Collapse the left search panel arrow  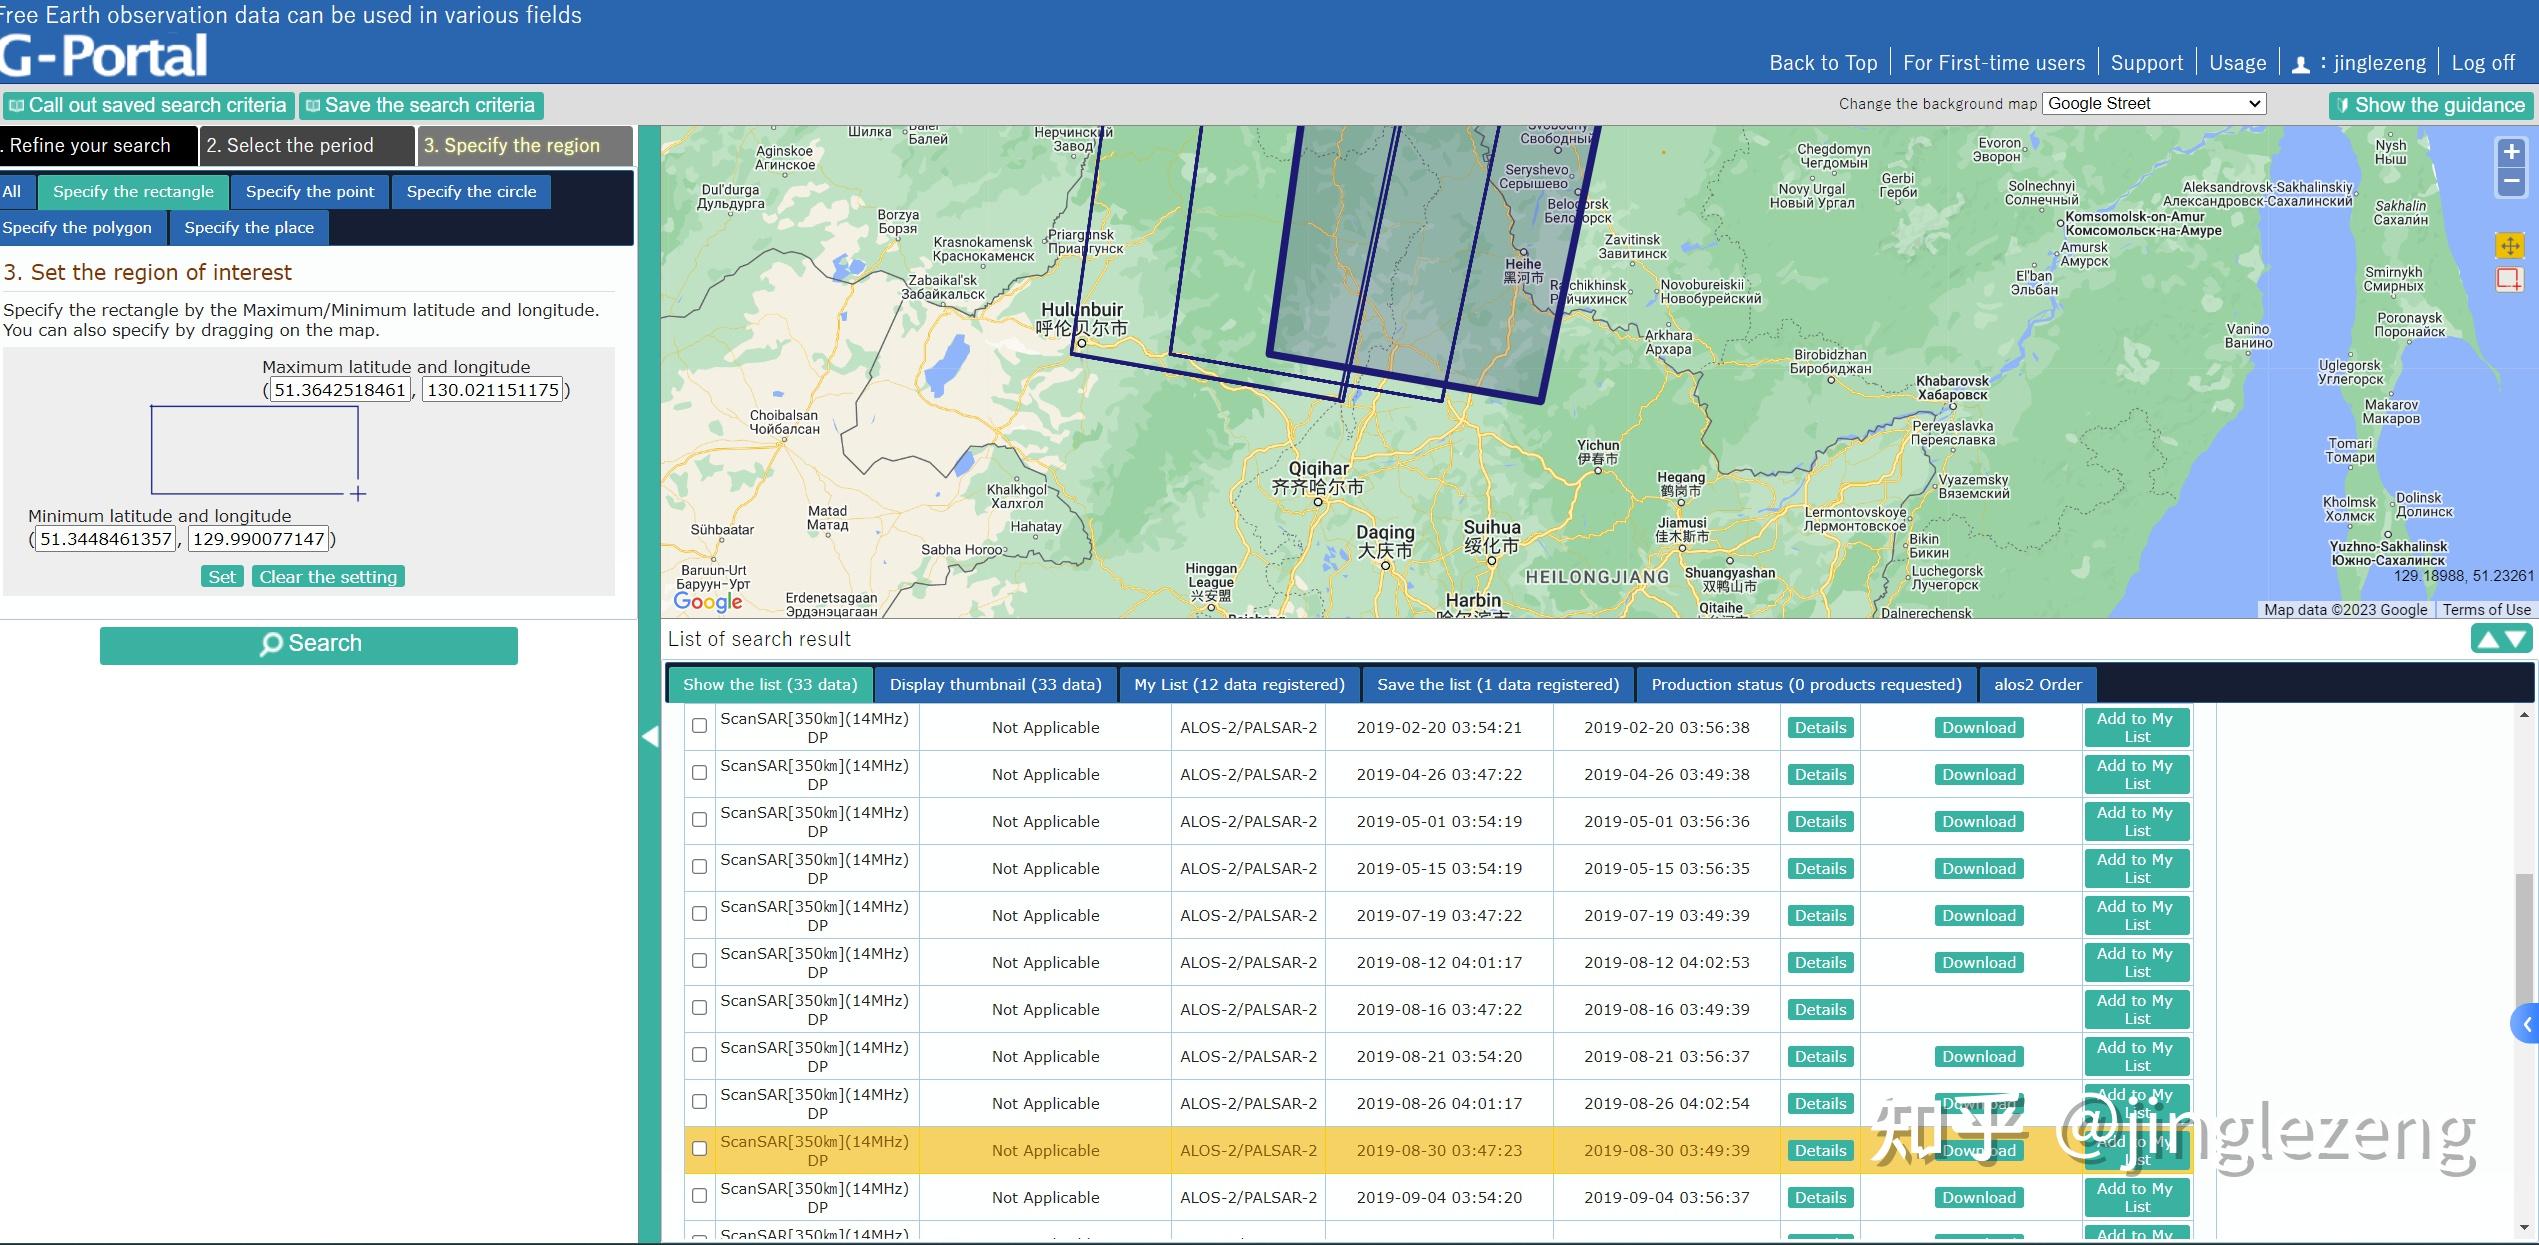tap(650, 737)
